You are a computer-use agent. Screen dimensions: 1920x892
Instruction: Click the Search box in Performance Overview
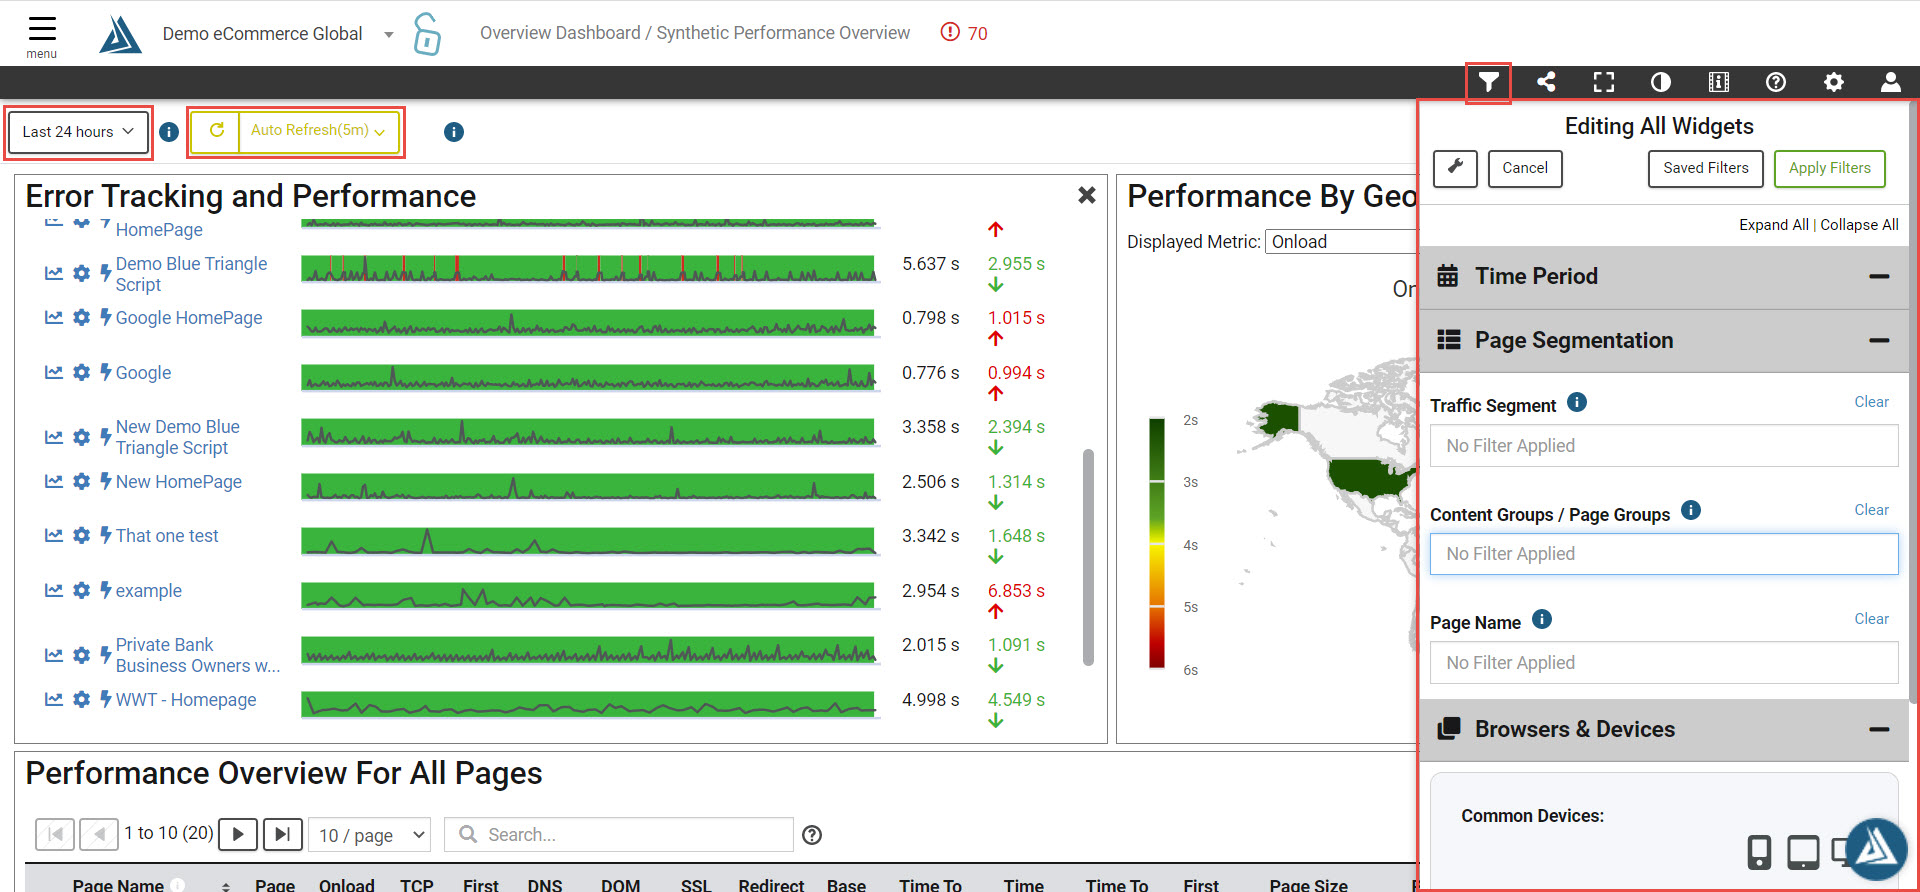pos(619,835)
